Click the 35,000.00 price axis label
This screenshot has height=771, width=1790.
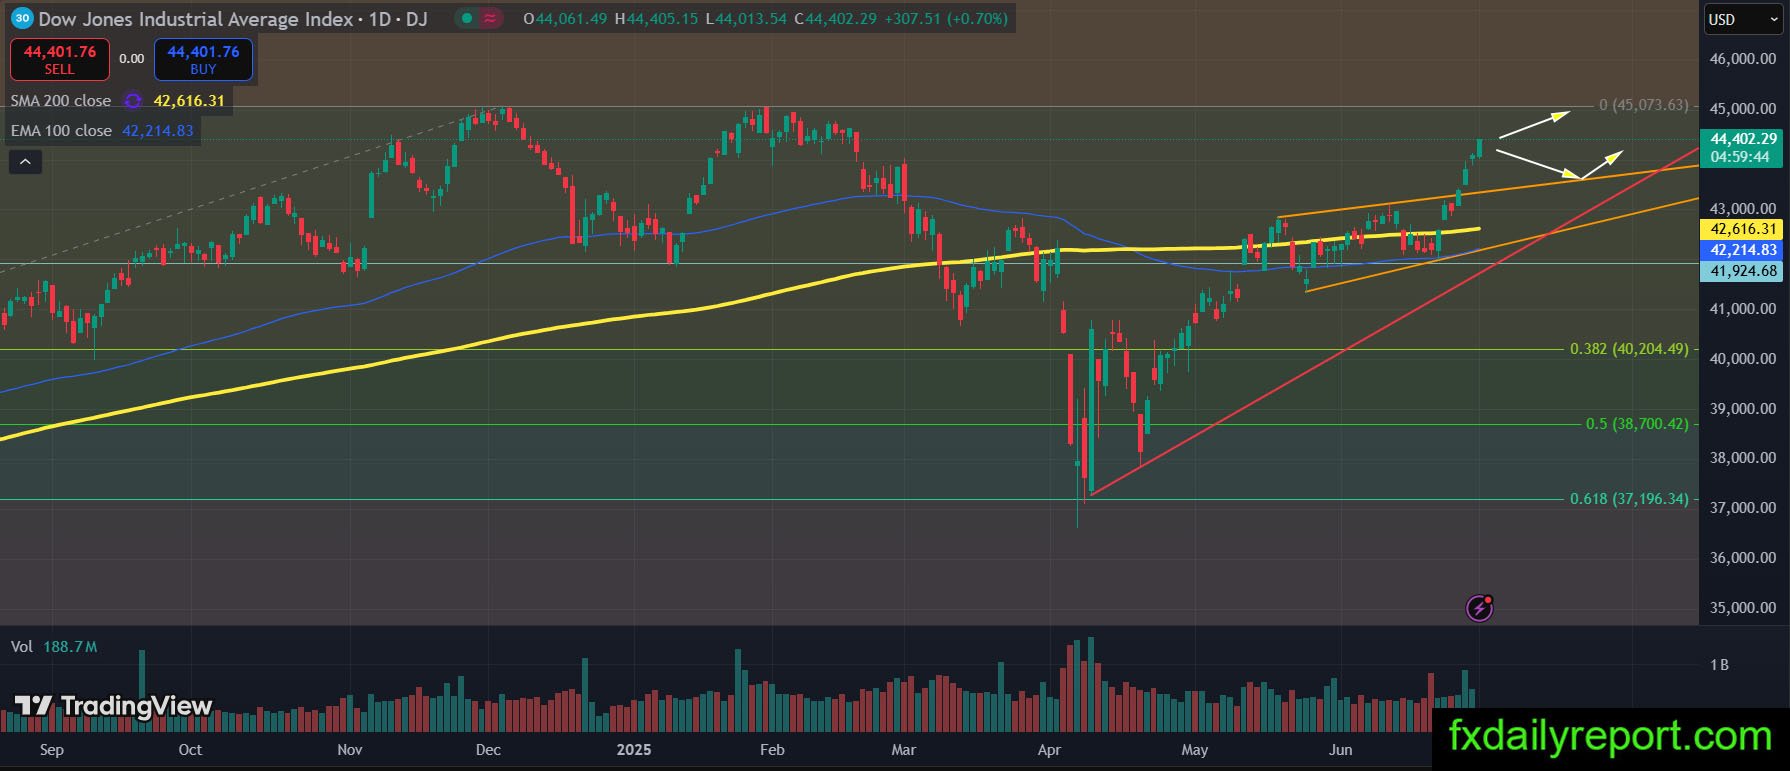pyautogui.click(x=1743, y=608)
